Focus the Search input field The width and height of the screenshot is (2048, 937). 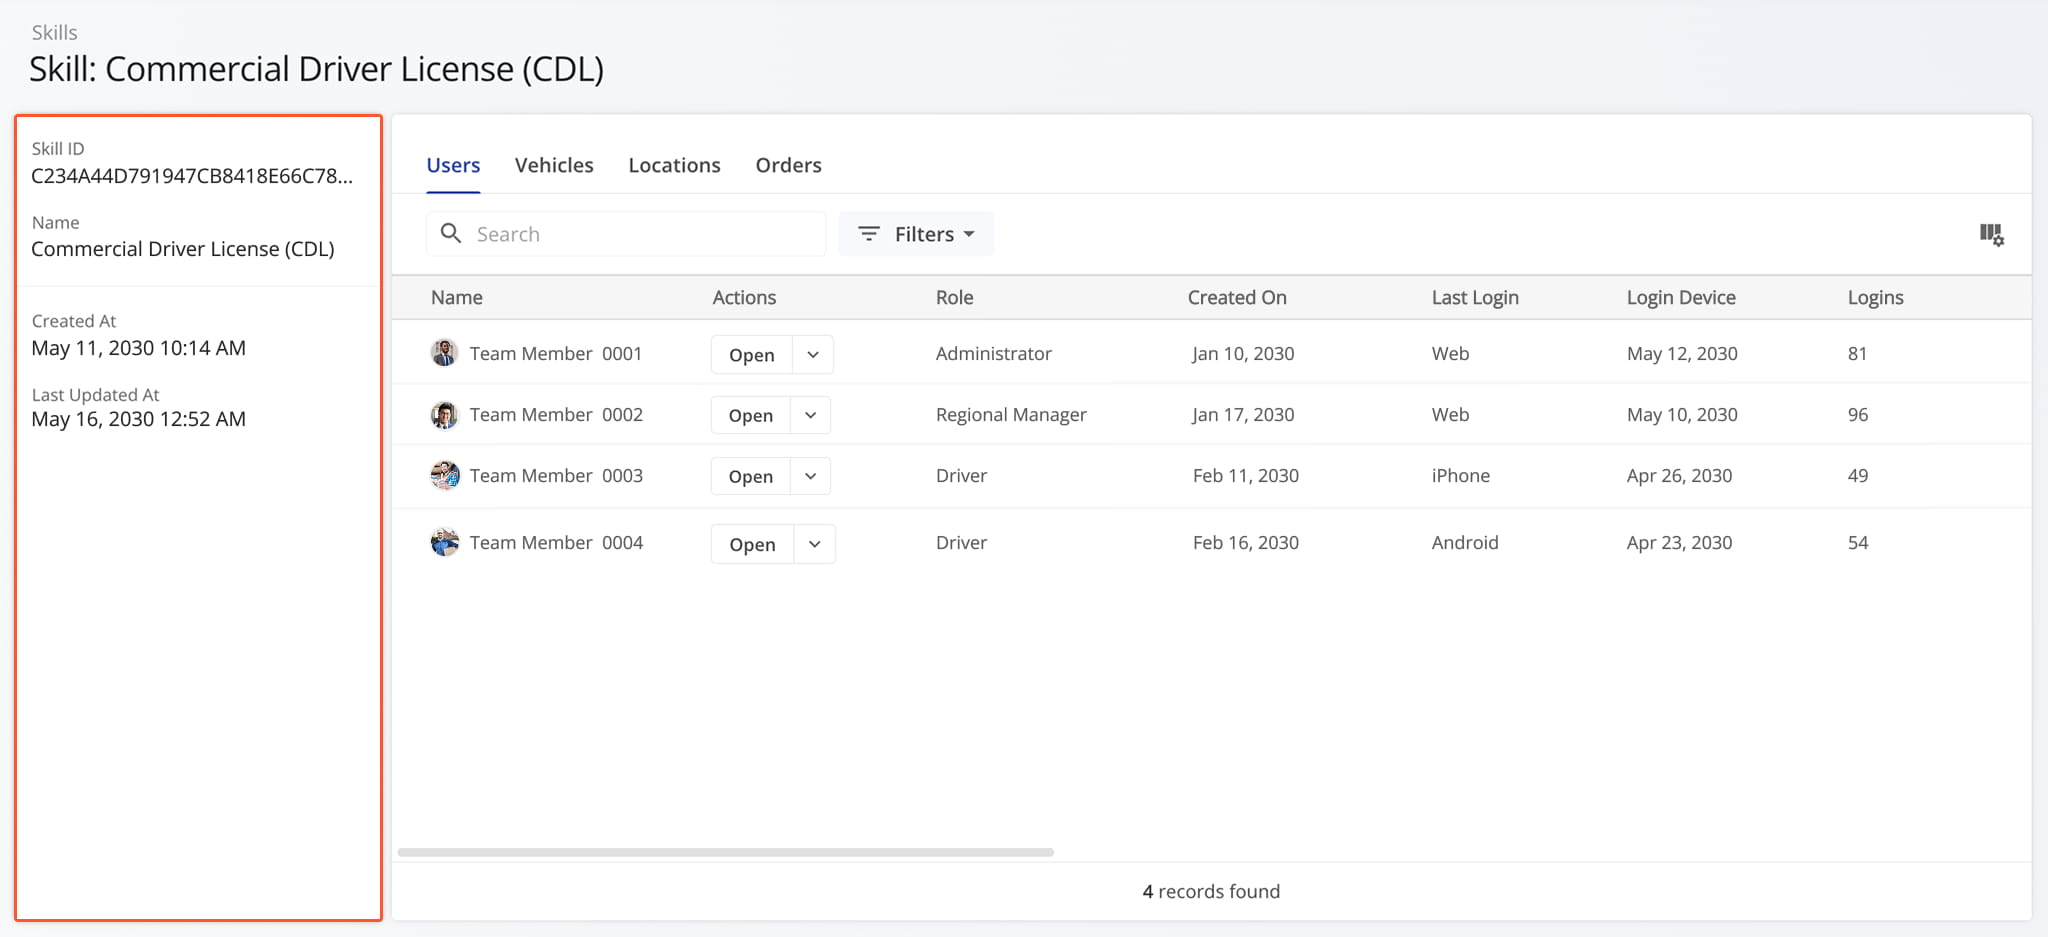point(626,234)
